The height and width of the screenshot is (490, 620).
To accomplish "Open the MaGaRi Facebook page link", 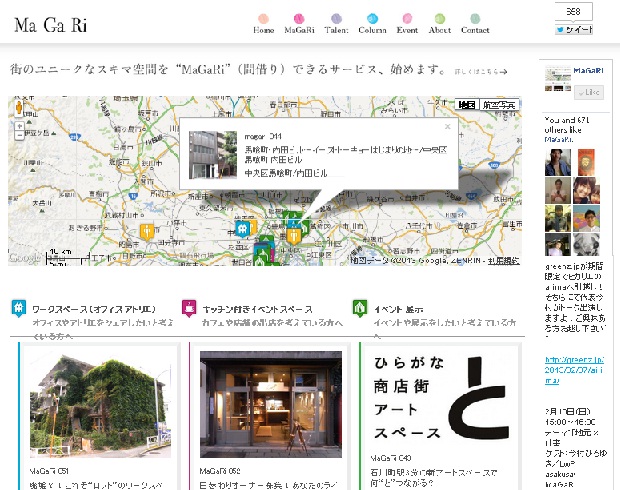I will (x=588, y=70).
